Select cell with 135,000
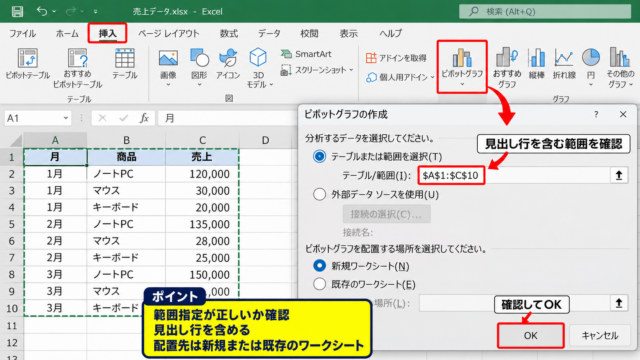Viewport: 640px width, 360px height. pyautogui.click(x=202, y=224)
